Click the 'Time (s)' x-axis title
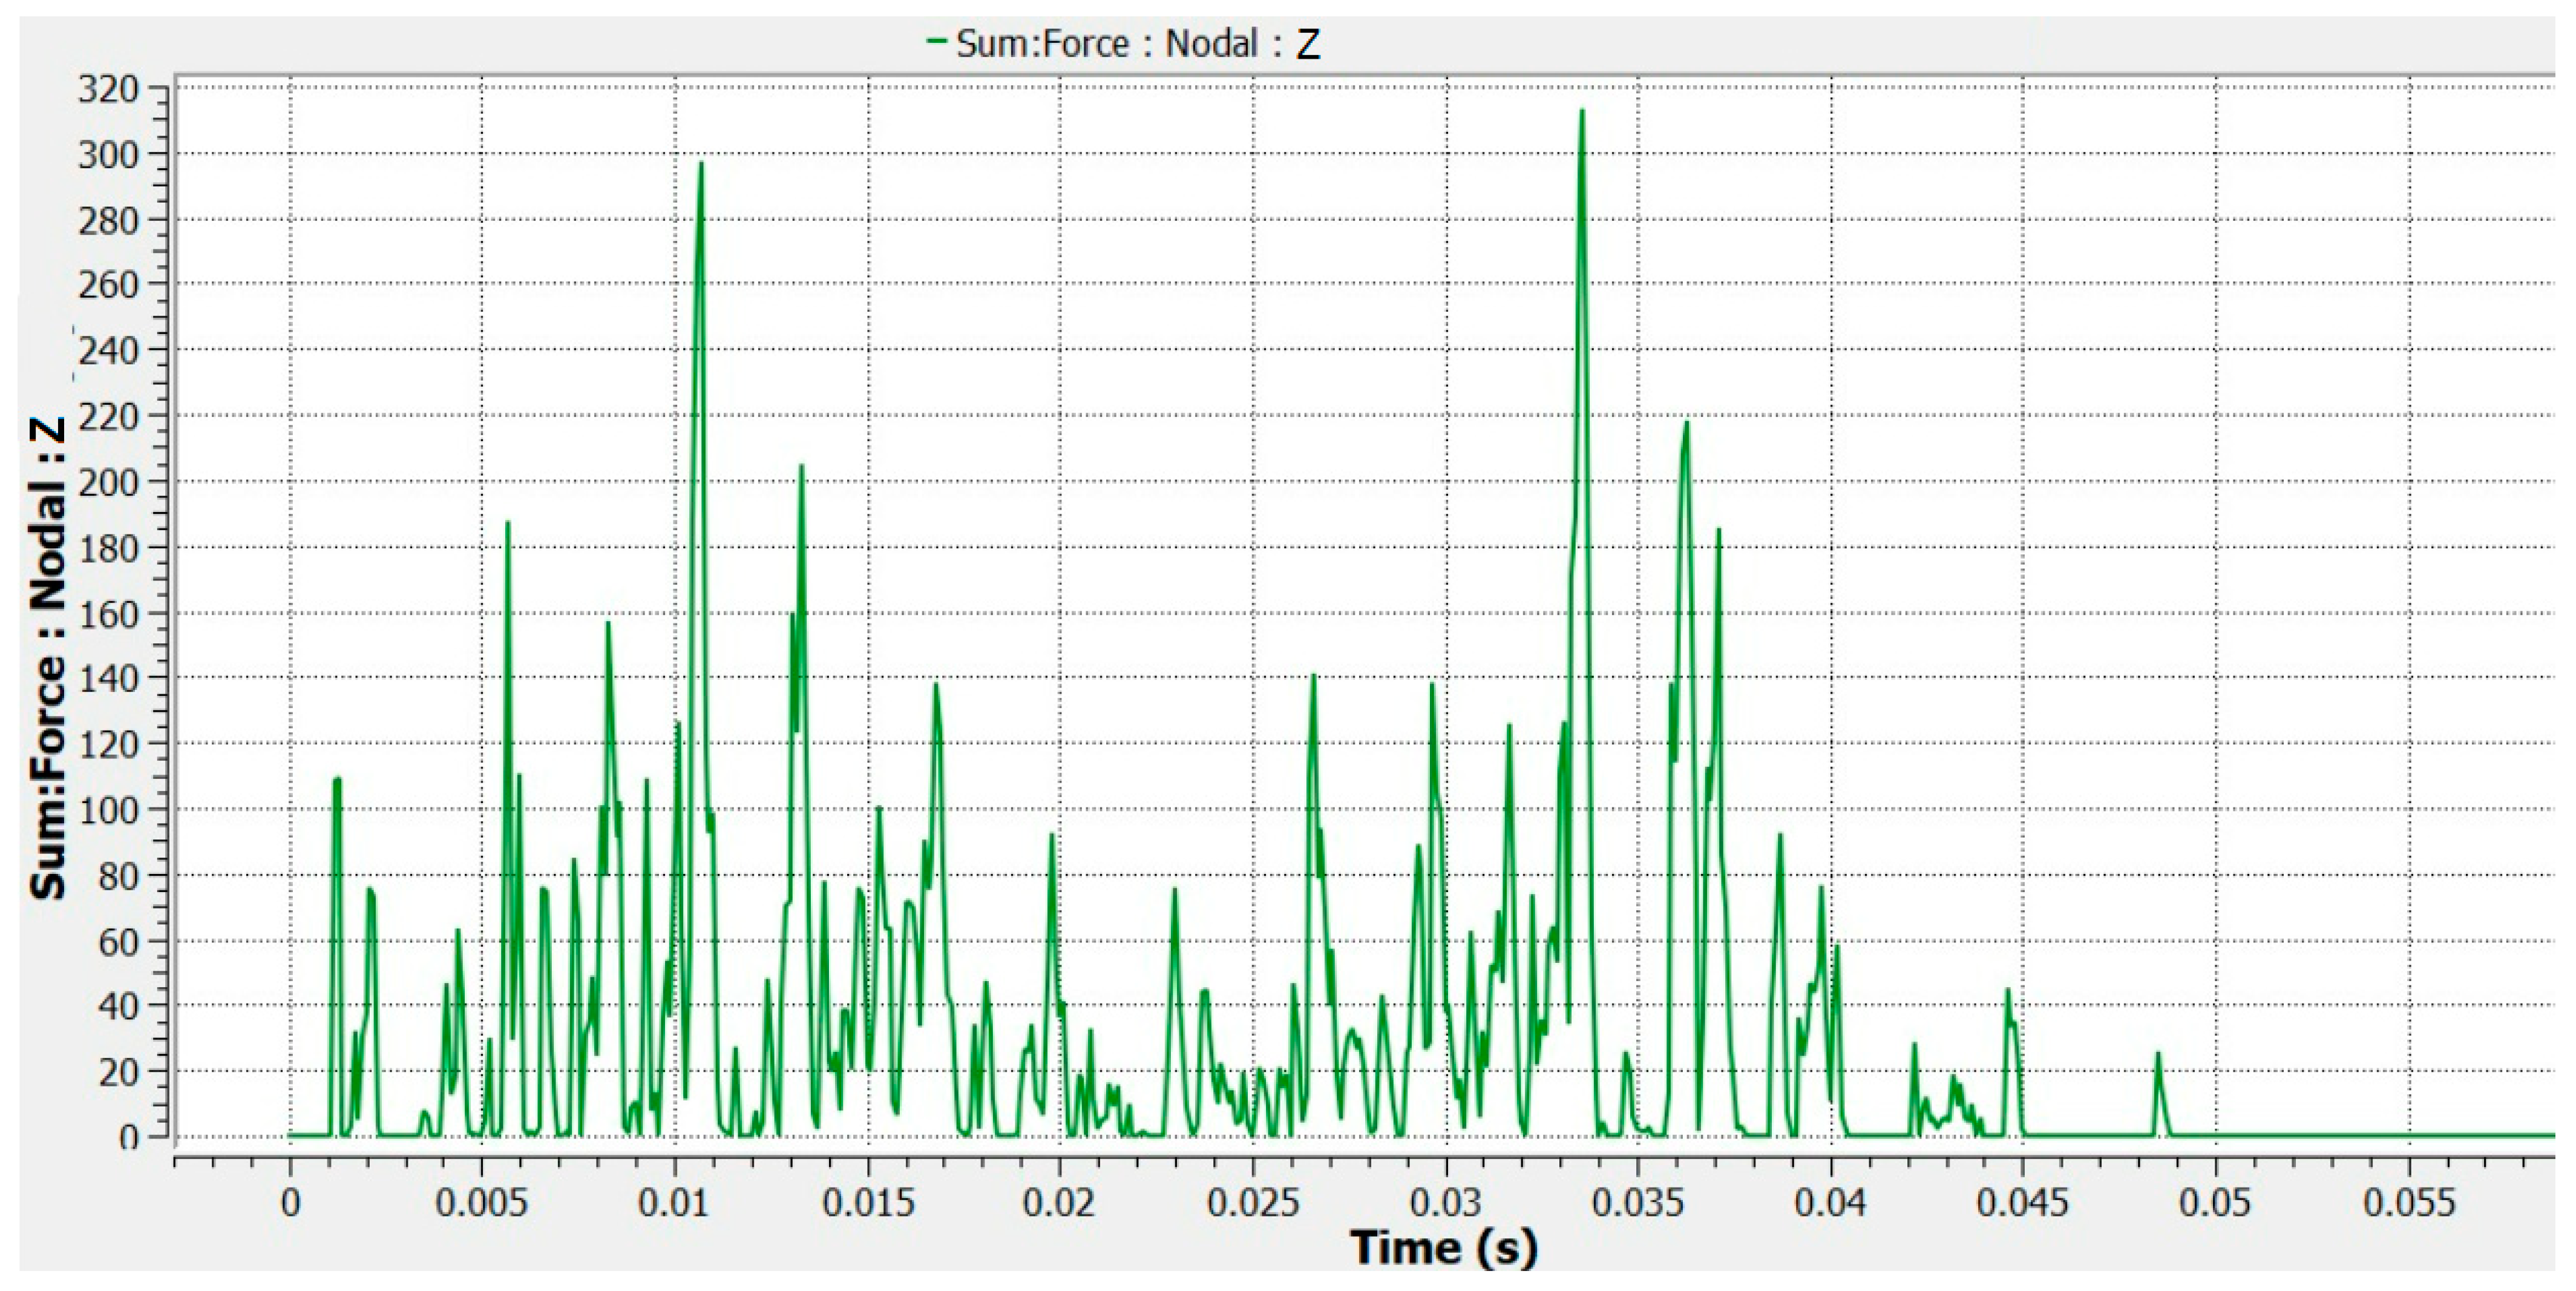Screen dimensions: 2576x1291 click(x=1443, y=1247)
